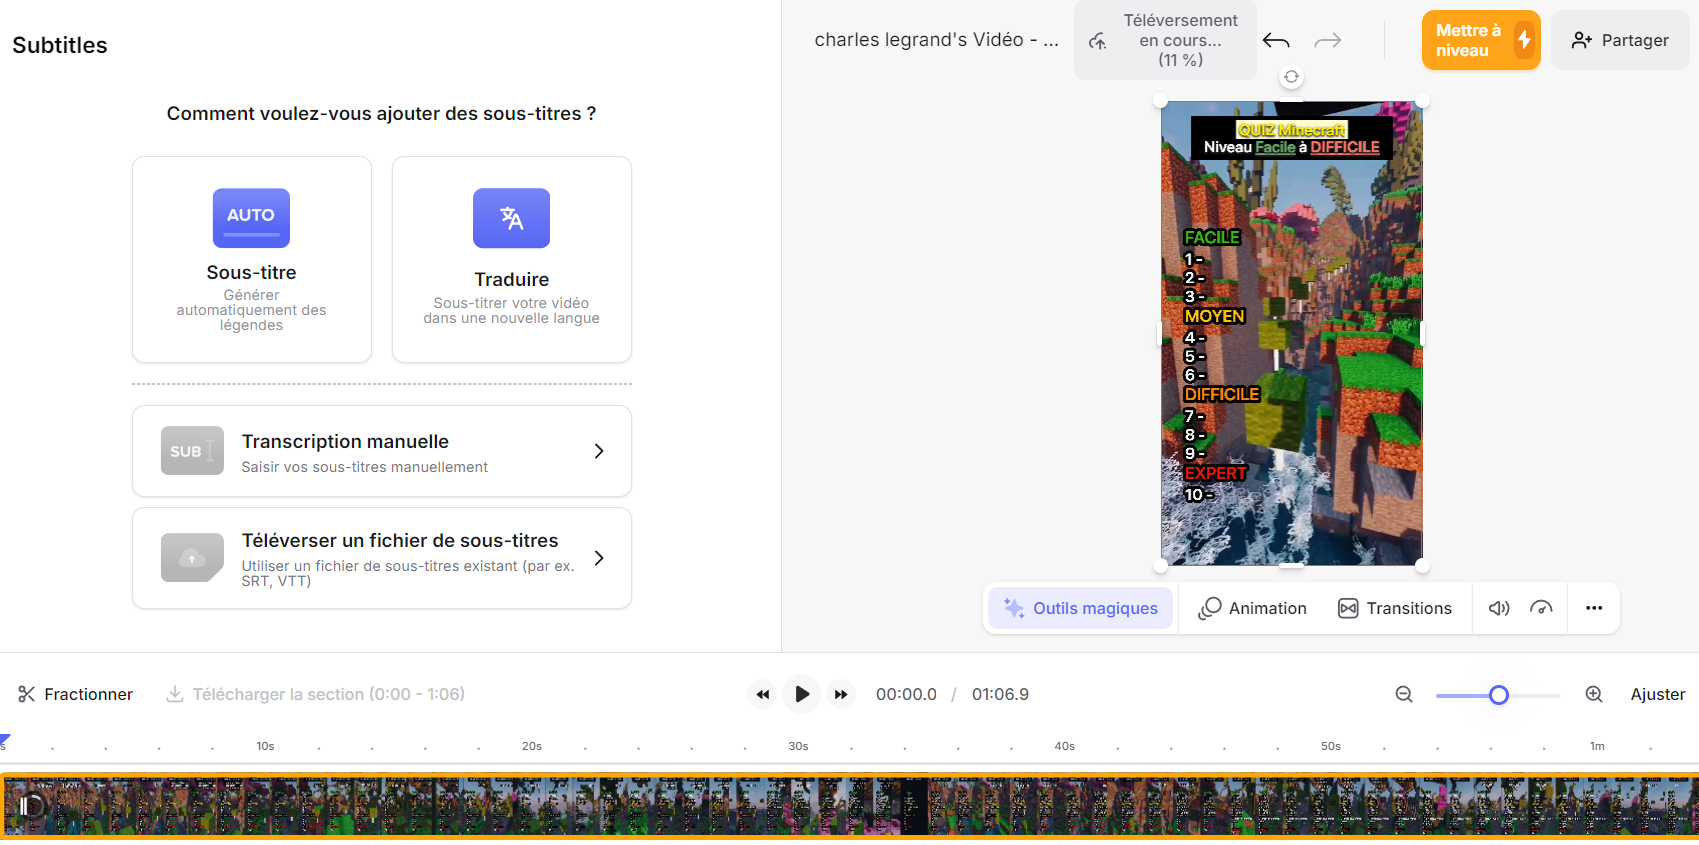Zoom in the timeline
The image size is (1699, 845).
(x=1594, y=694)
